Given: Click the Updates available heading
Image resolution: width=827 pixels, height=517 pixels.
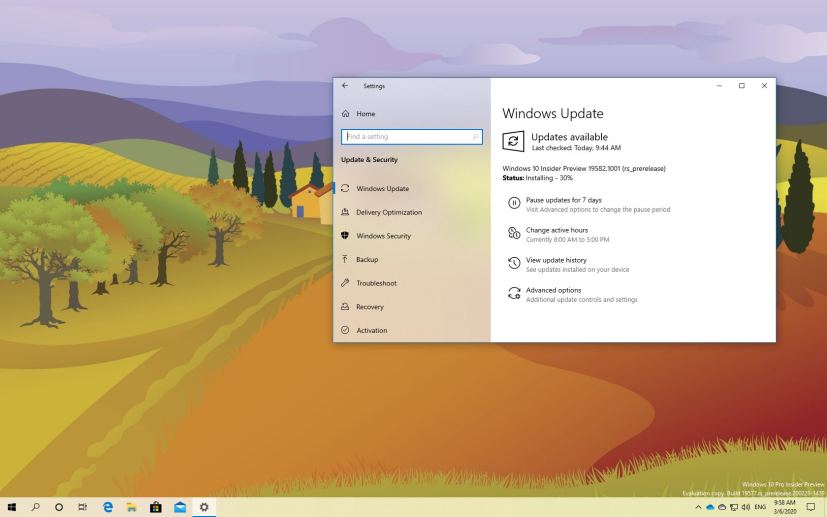Looking at the screenshot, I should pos(569,137).
